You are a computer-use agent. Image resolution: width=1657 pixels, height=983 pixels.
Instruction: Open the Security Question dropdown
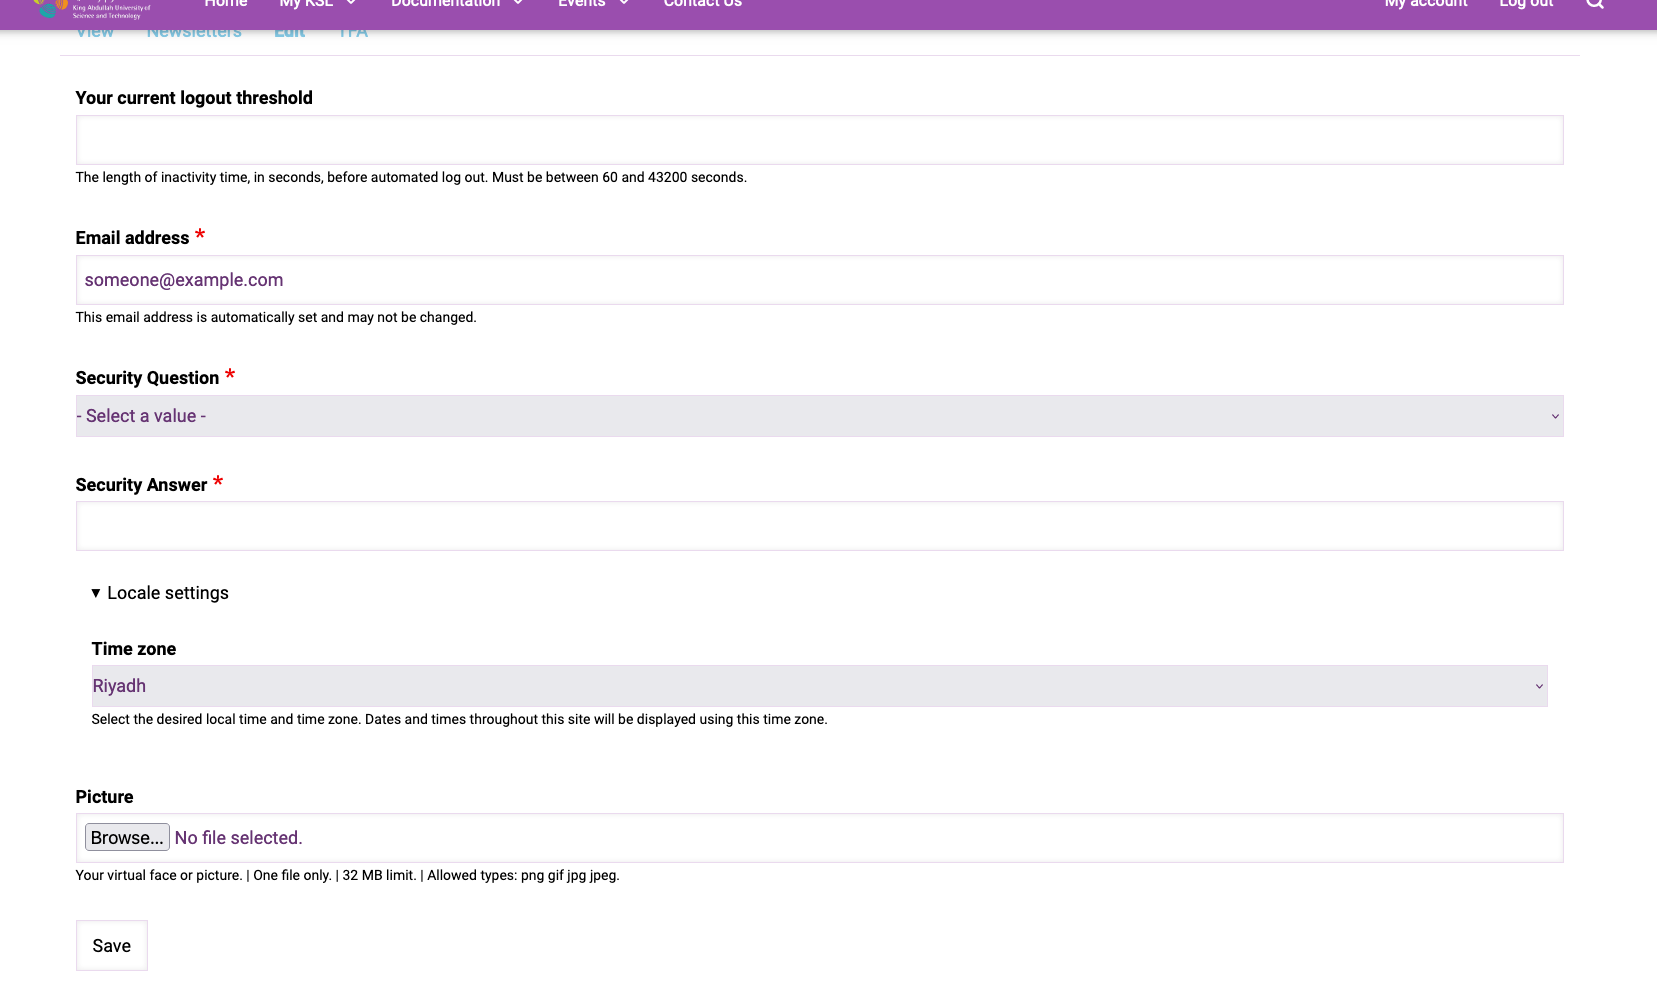(x=819, y=416)
